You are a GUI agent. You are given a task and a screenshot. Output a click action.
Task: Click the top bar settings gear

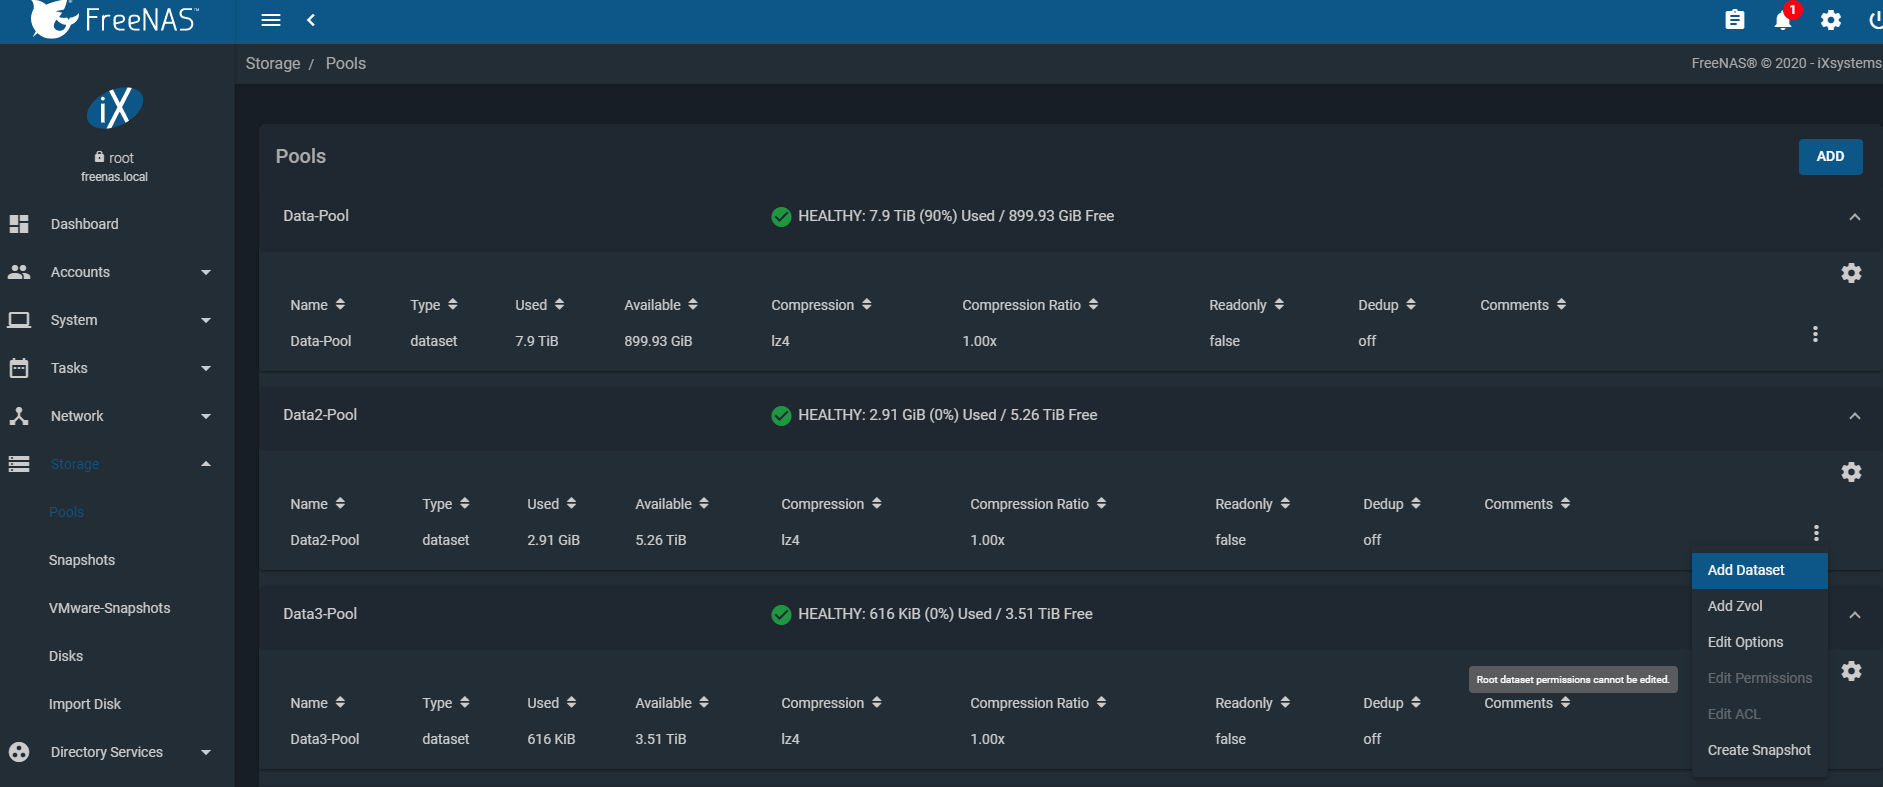1831,21
